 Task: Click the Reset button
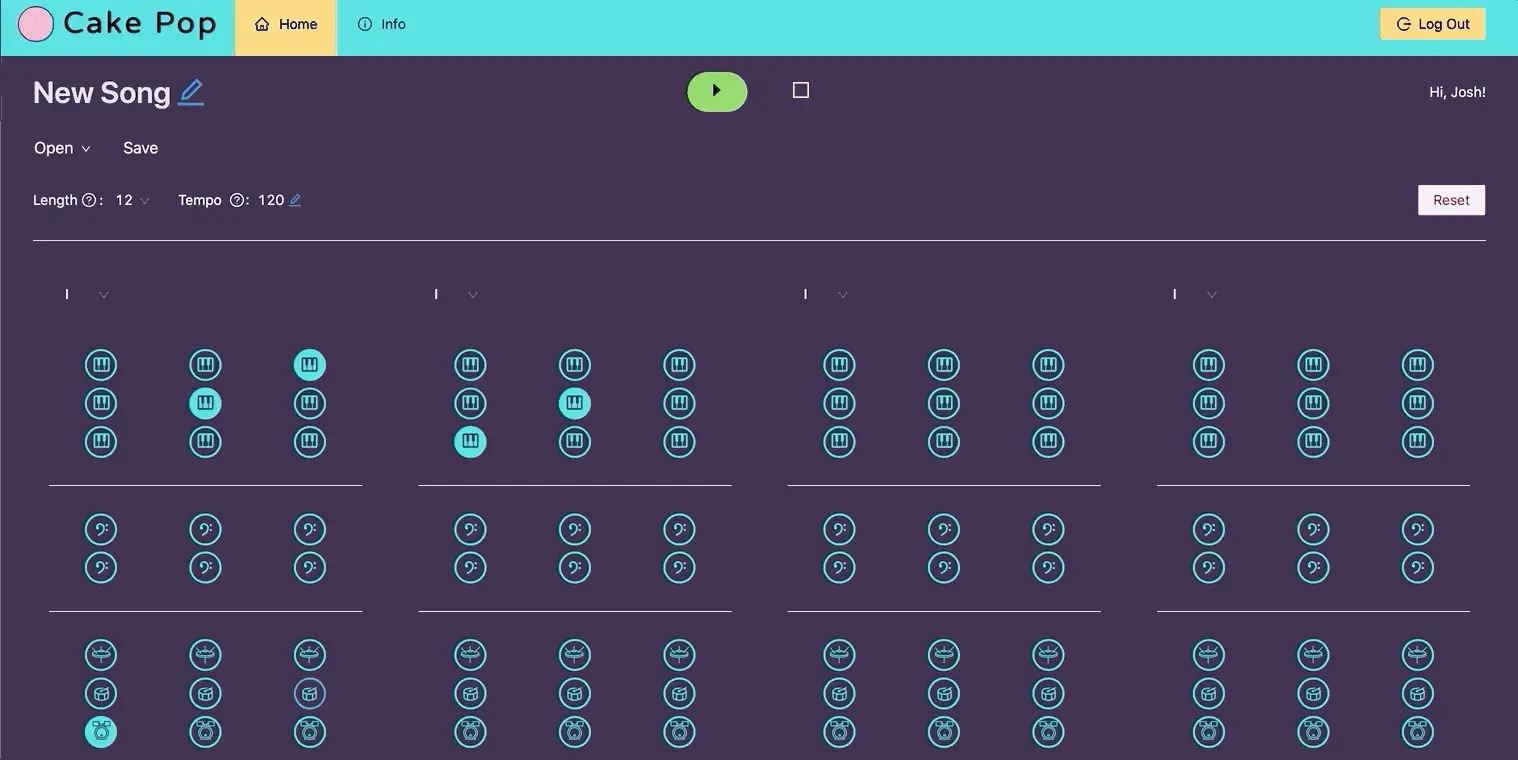pyautogui.click(x=1451, y=200)
